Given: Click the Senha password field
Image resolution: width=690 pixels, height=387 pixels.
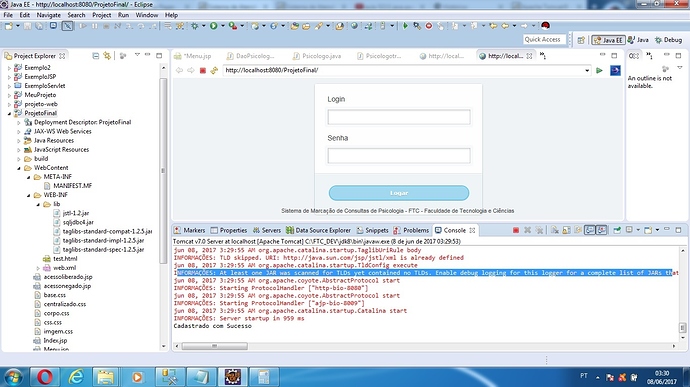Looking at the screenshot, I should [x=399, y=156].
